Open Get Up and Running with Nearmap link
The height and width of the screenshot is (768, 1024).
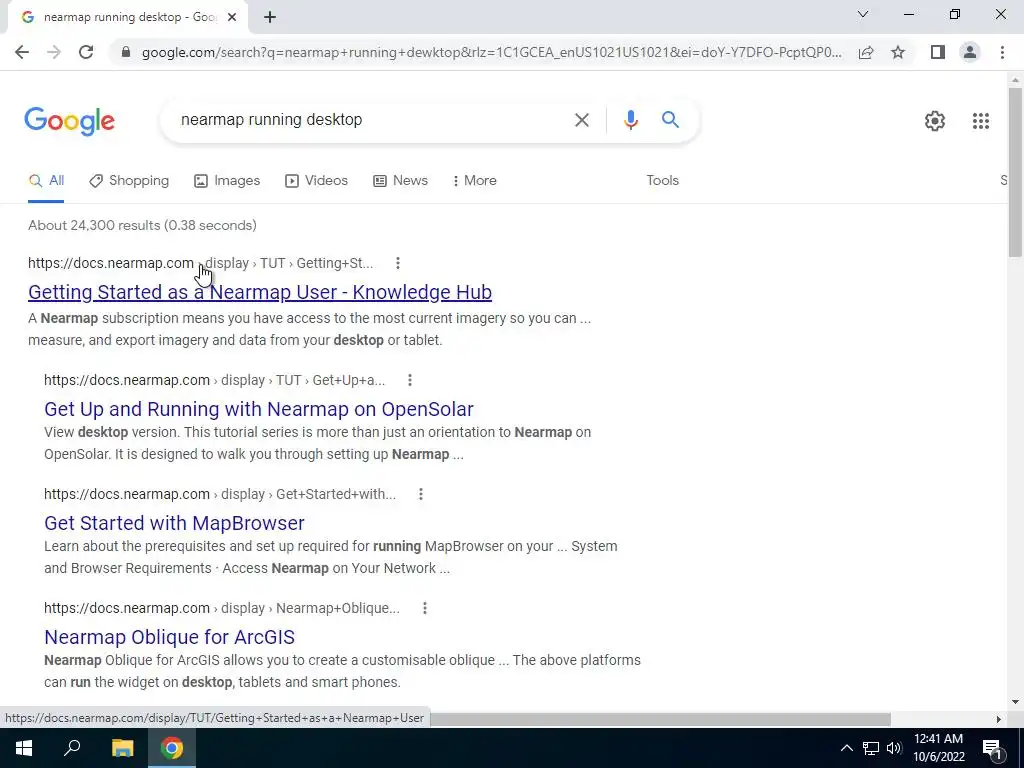click(259, 409)
